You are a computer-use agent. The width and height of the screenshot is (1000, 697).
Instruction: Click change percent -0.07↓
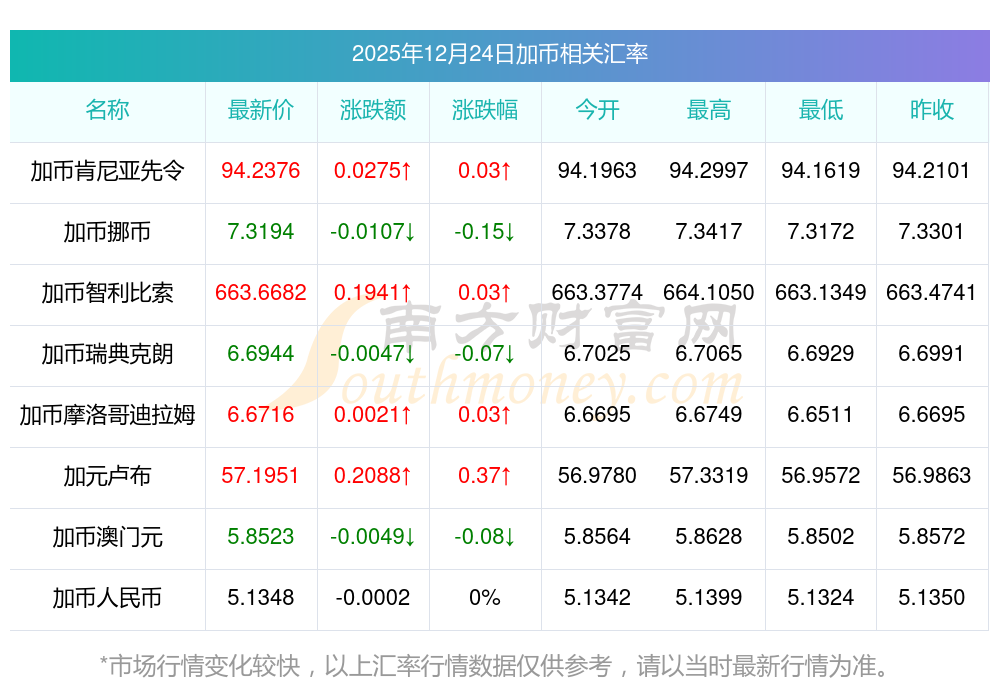point(485,353)
